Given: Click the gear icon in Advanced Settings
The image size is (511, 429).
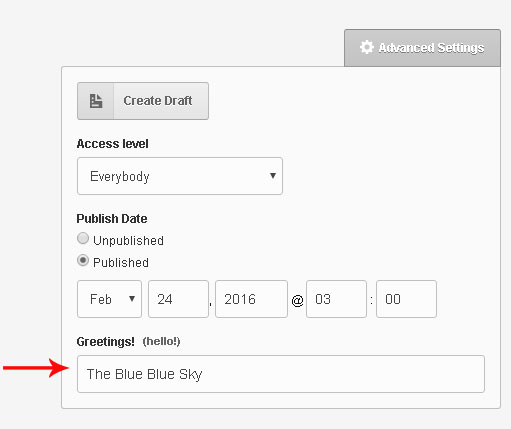Looking at the screenshot, I should tap(367, 47).
